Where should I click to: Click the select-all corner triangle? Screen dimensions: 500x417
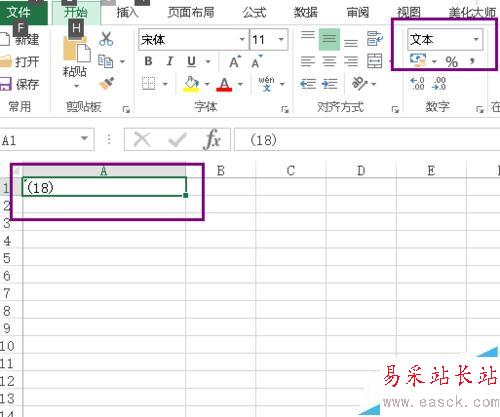[x=17, y=172]
